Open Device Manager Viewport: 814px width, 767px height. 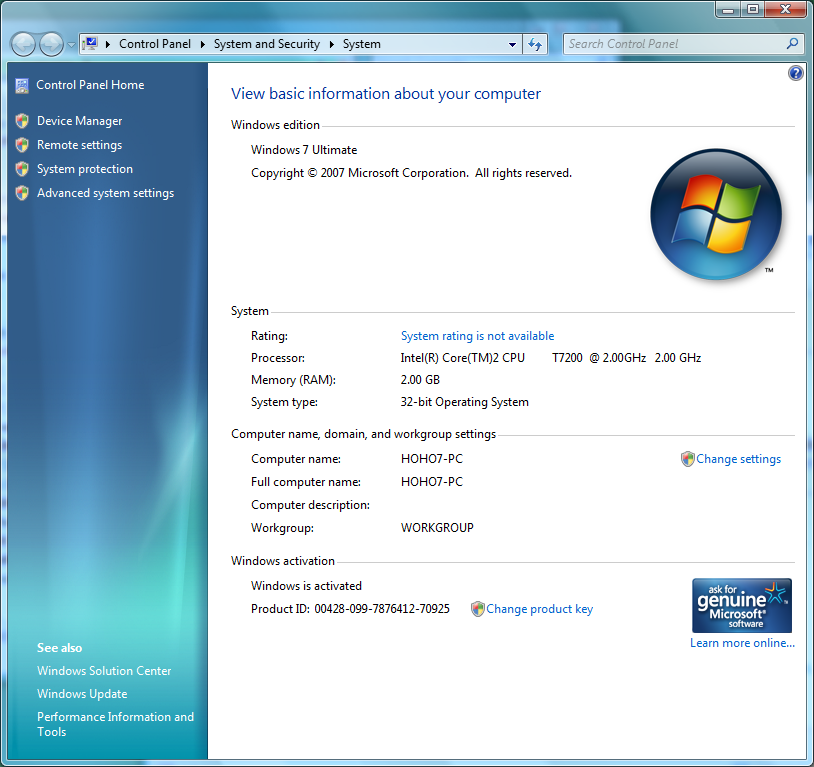pos(79,121)
